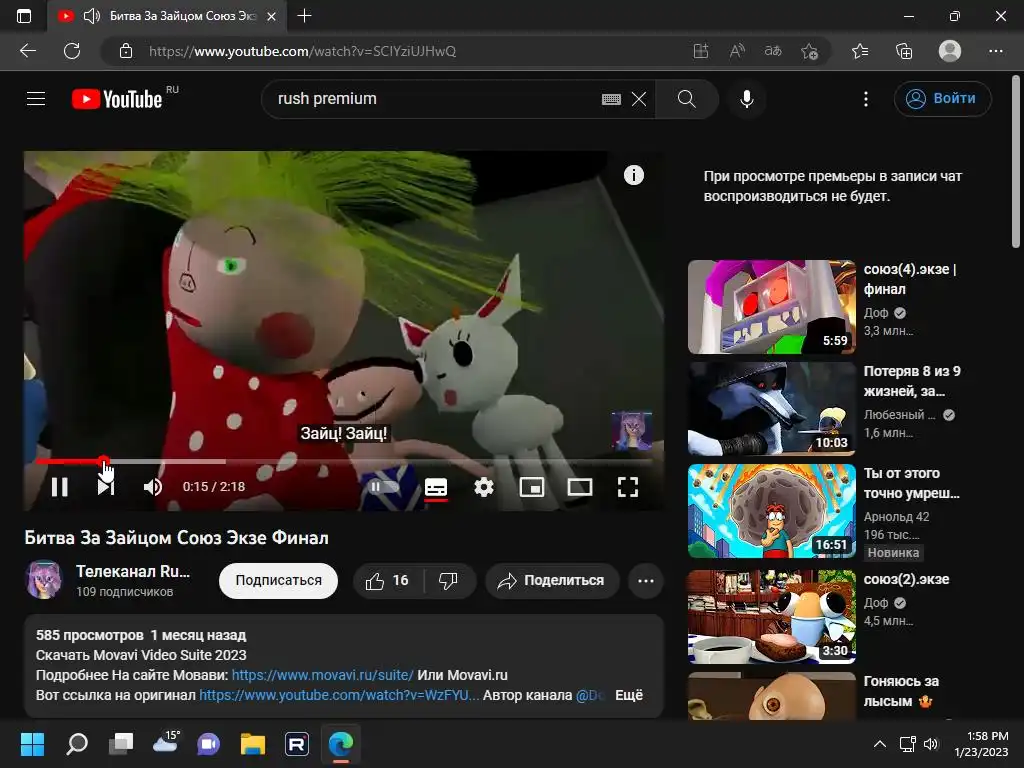The height and width of the screenshot is (768, 1024).
Task: Dislike the video
Action: pyautogui.click(x=449, y=581)
